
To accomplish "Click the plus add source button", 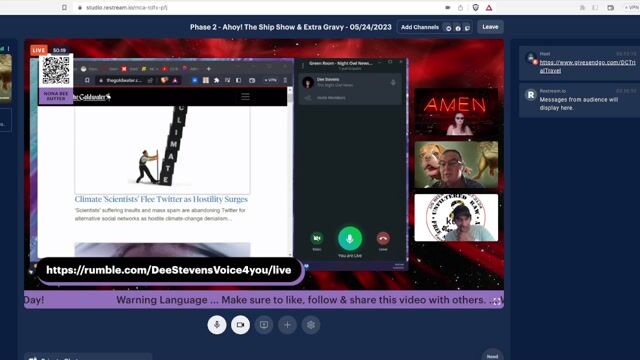I will coord(287,325).
